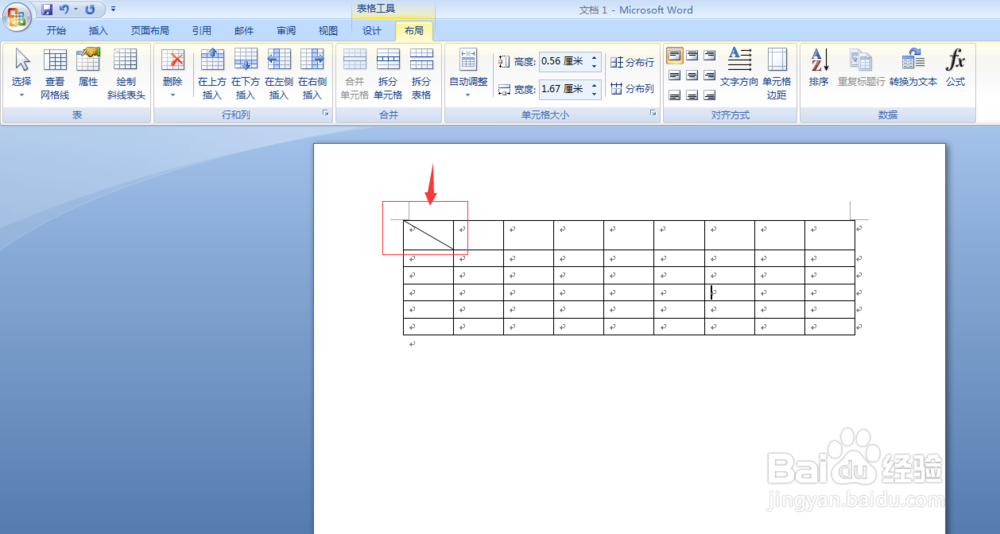Image resolution: width=1000 pixels, height=534 pixels.
Task: Open 单元格边距 cell margins
Action: pyautogui.click(x=777, y=74)
